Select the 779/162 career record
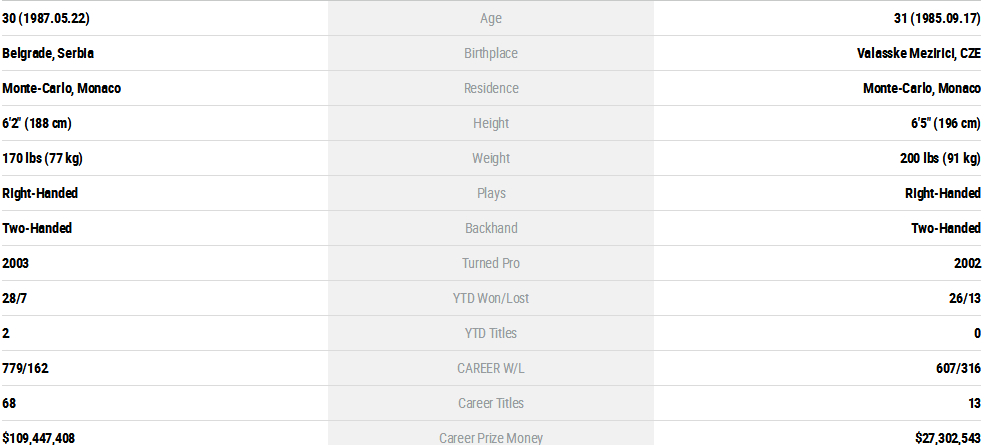 click(x=25, y=368)
